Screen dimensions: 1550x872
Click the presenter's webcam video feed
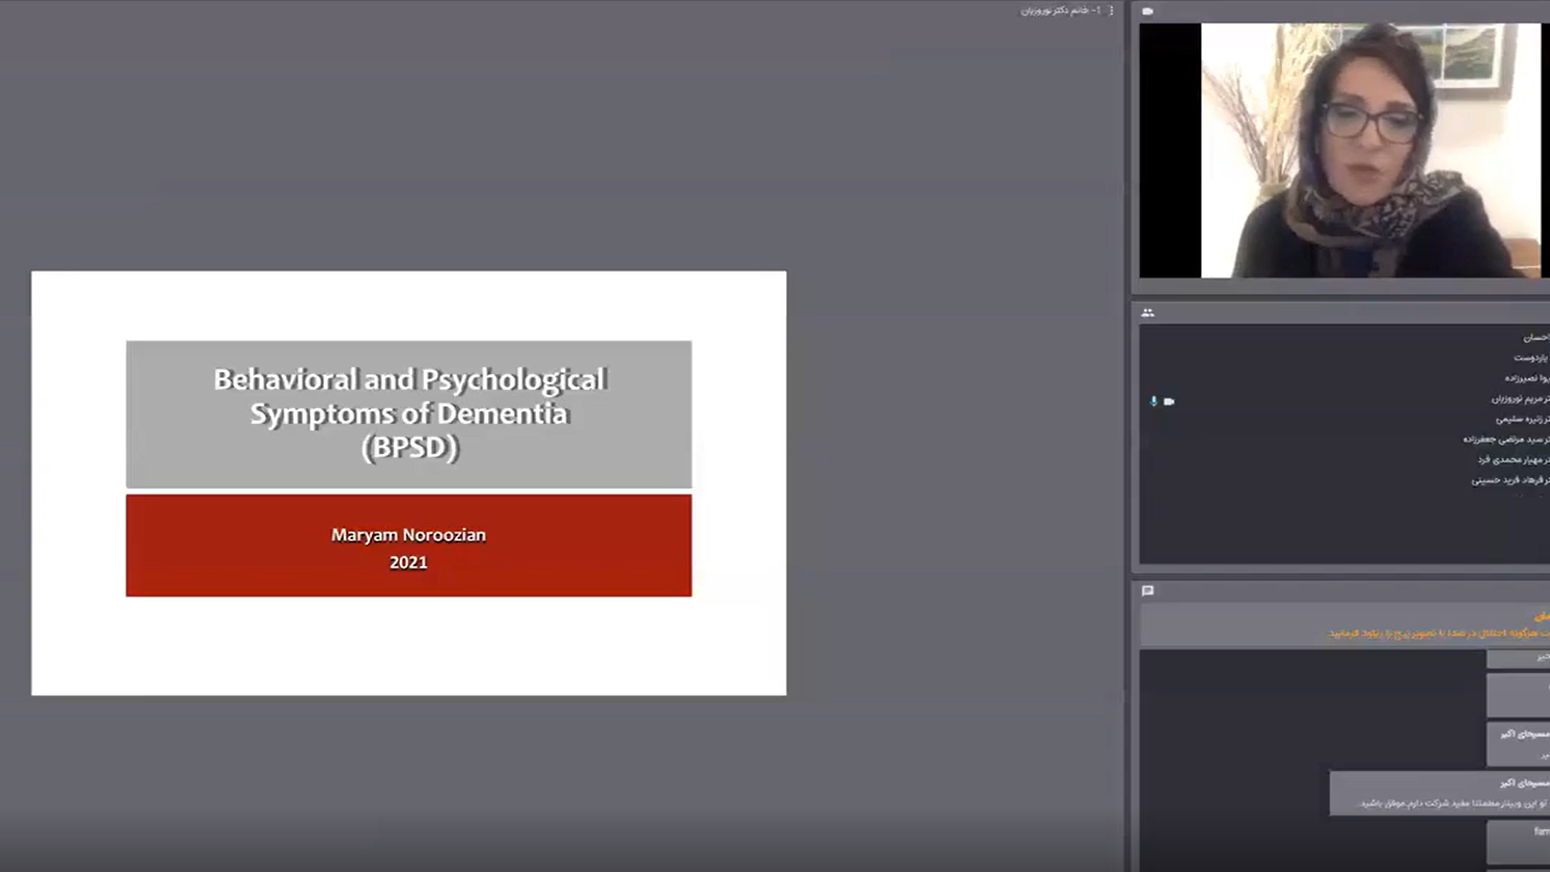click(1369, 150)
